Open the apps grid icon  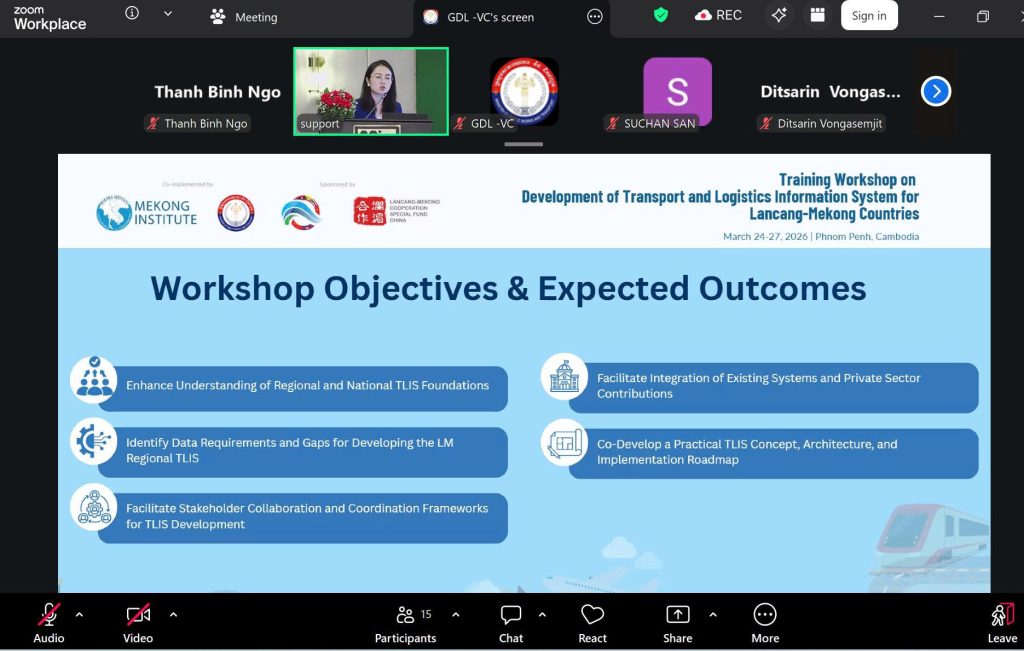click(x=818, y=15)
